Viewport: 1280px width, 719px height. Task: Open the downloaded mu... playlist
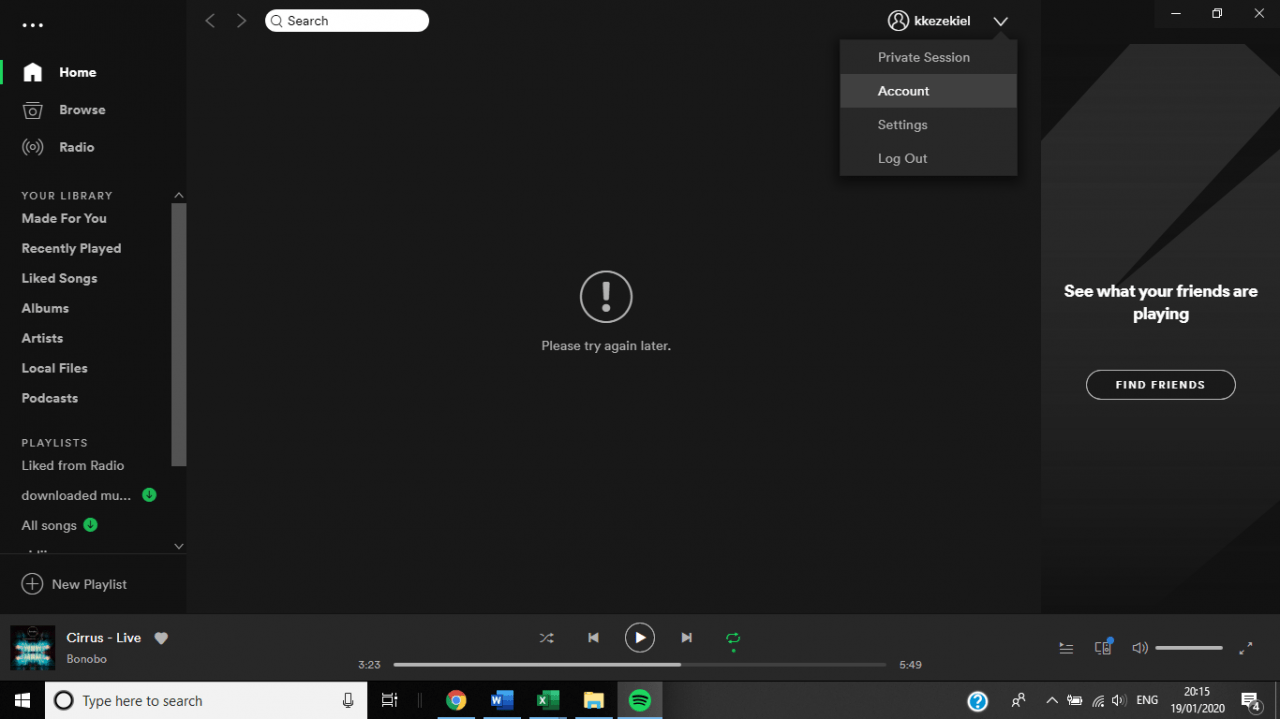tap(76, 495)
